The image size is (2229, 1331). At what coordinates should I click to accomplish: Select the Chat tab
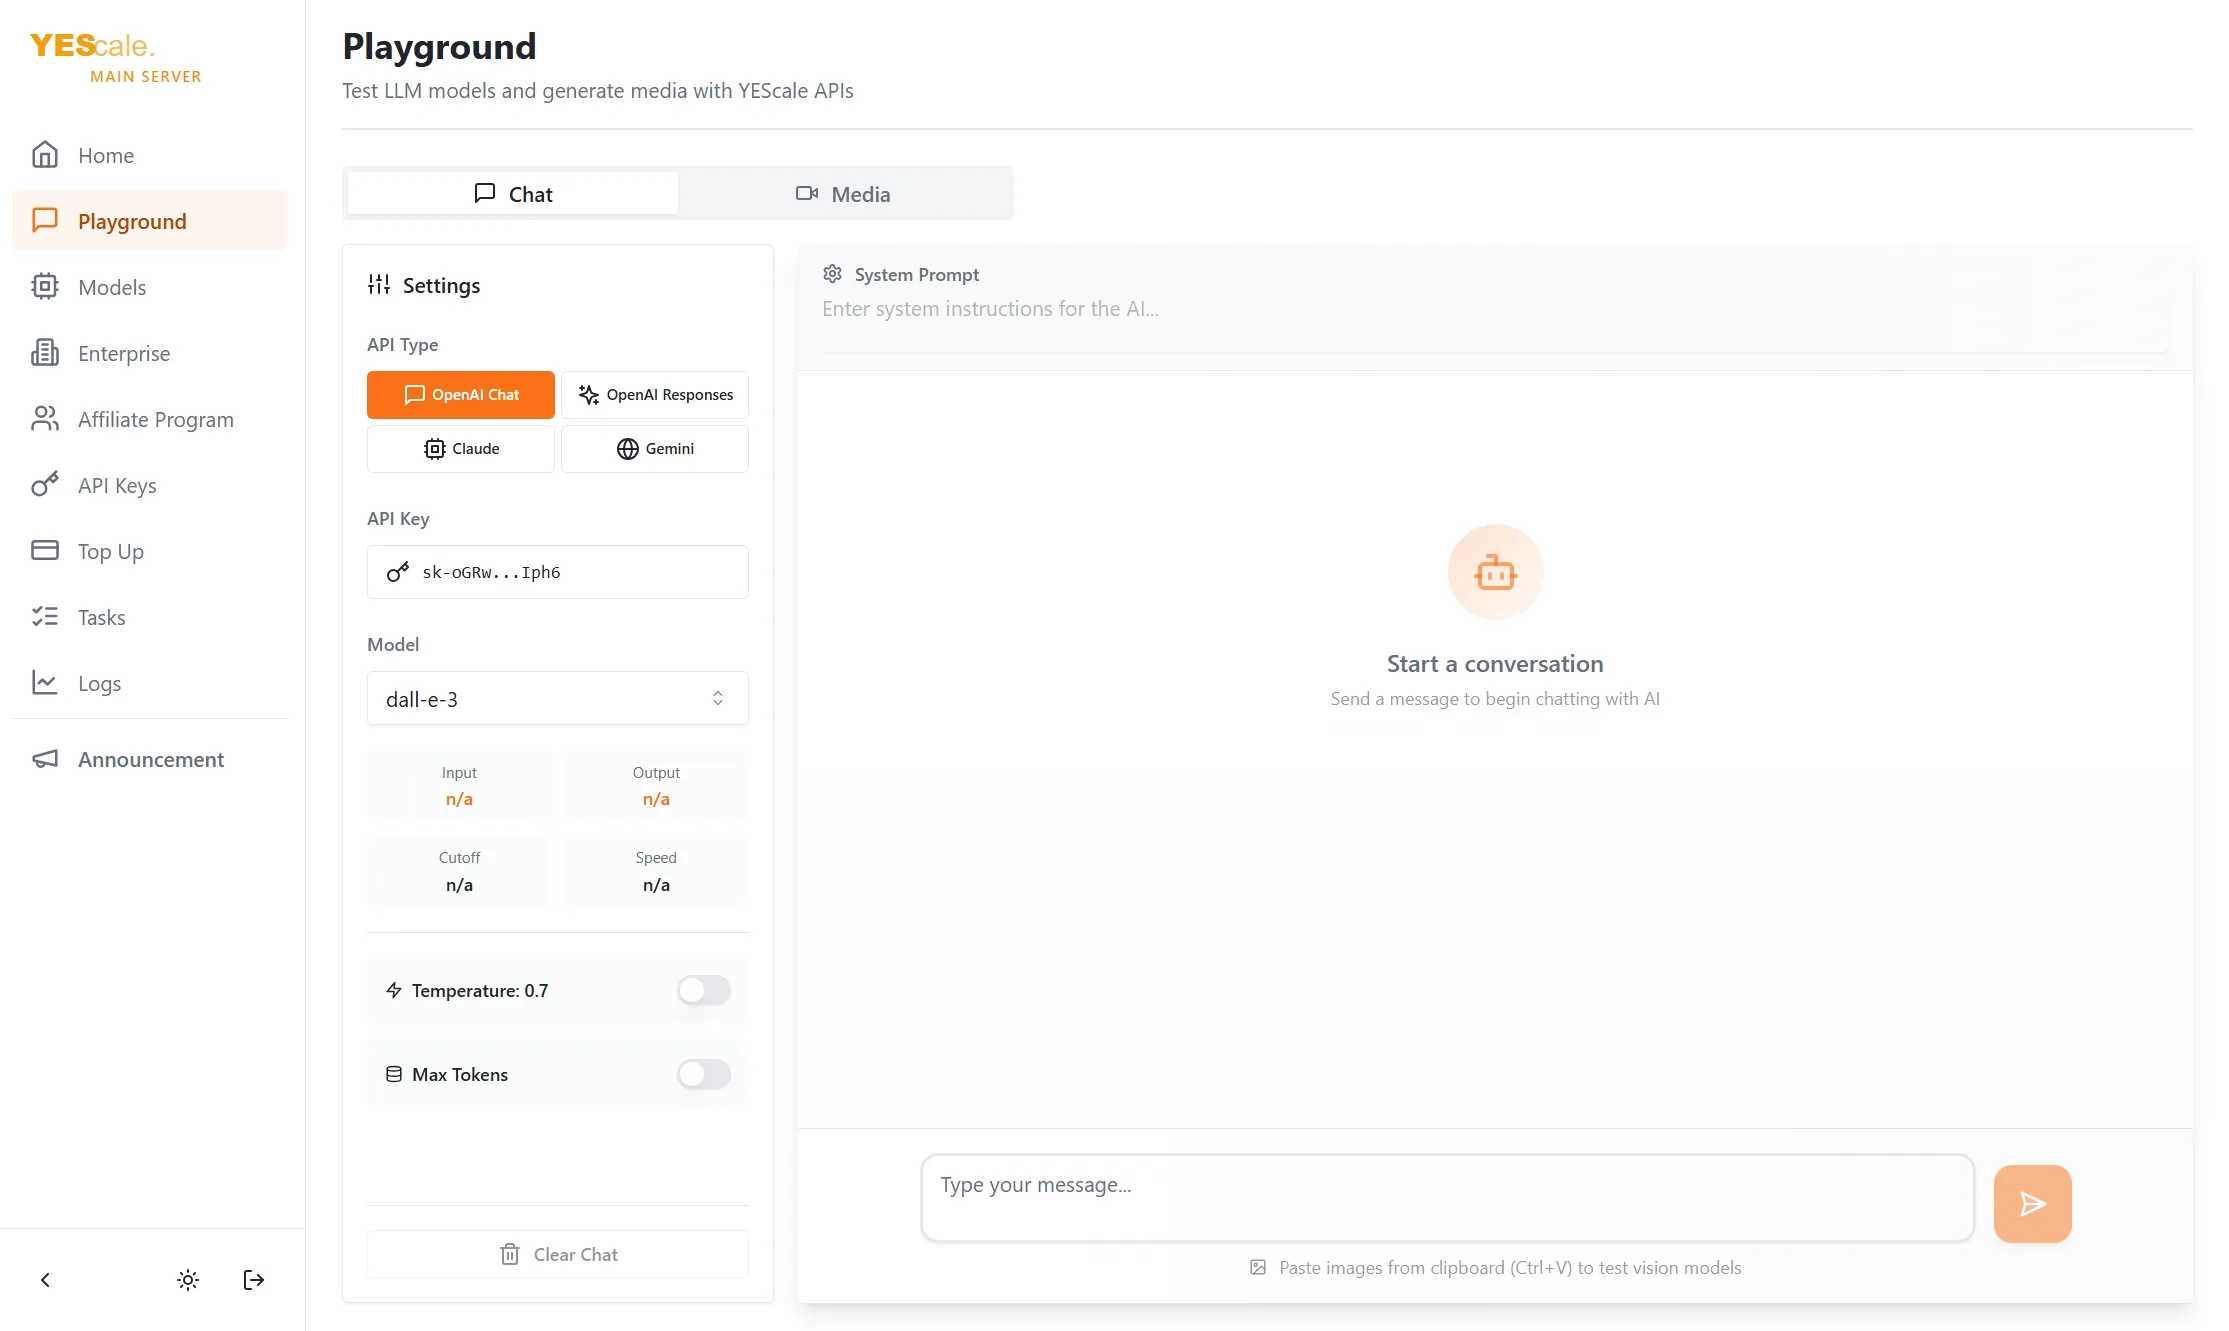click(513, 194)
